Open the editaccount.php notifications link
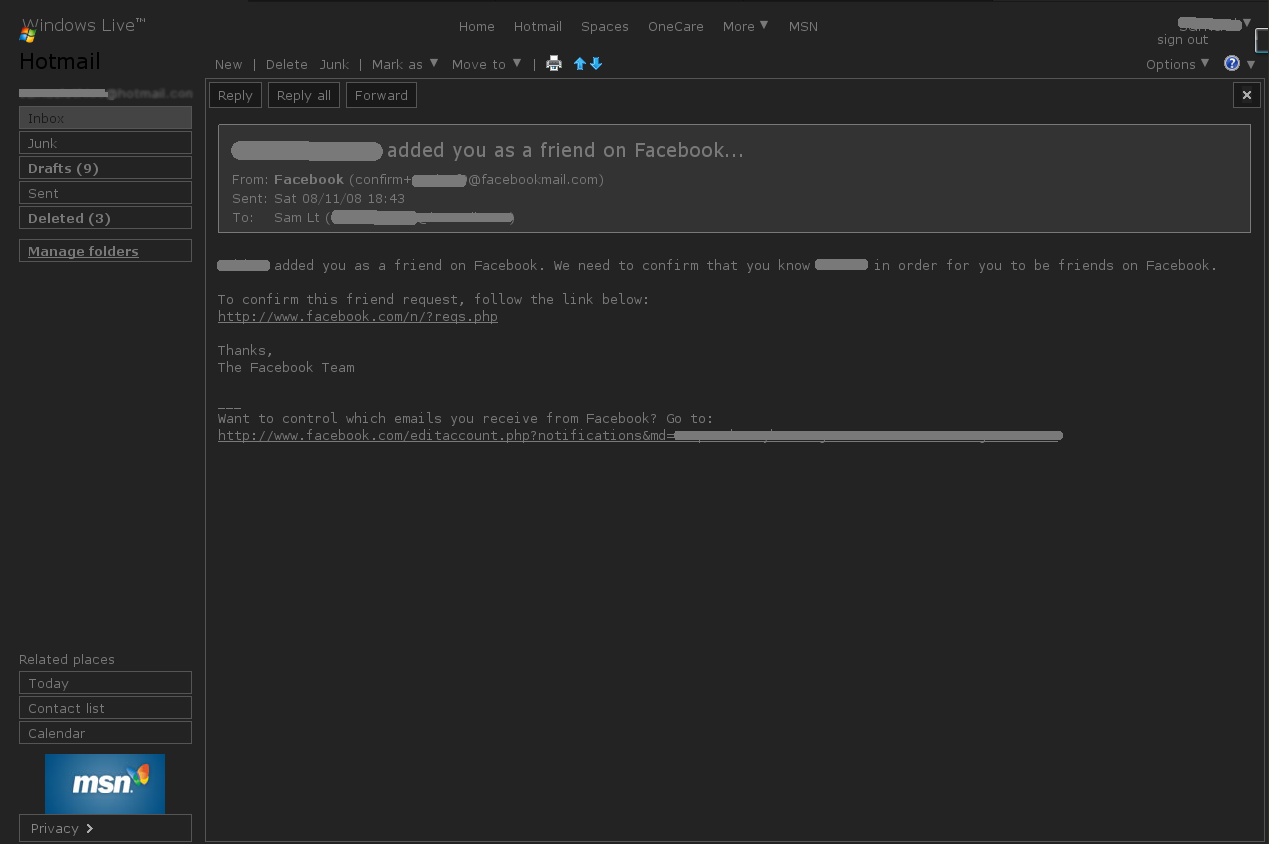This screenshot has width=1269, height=844. tap(640, 436)
